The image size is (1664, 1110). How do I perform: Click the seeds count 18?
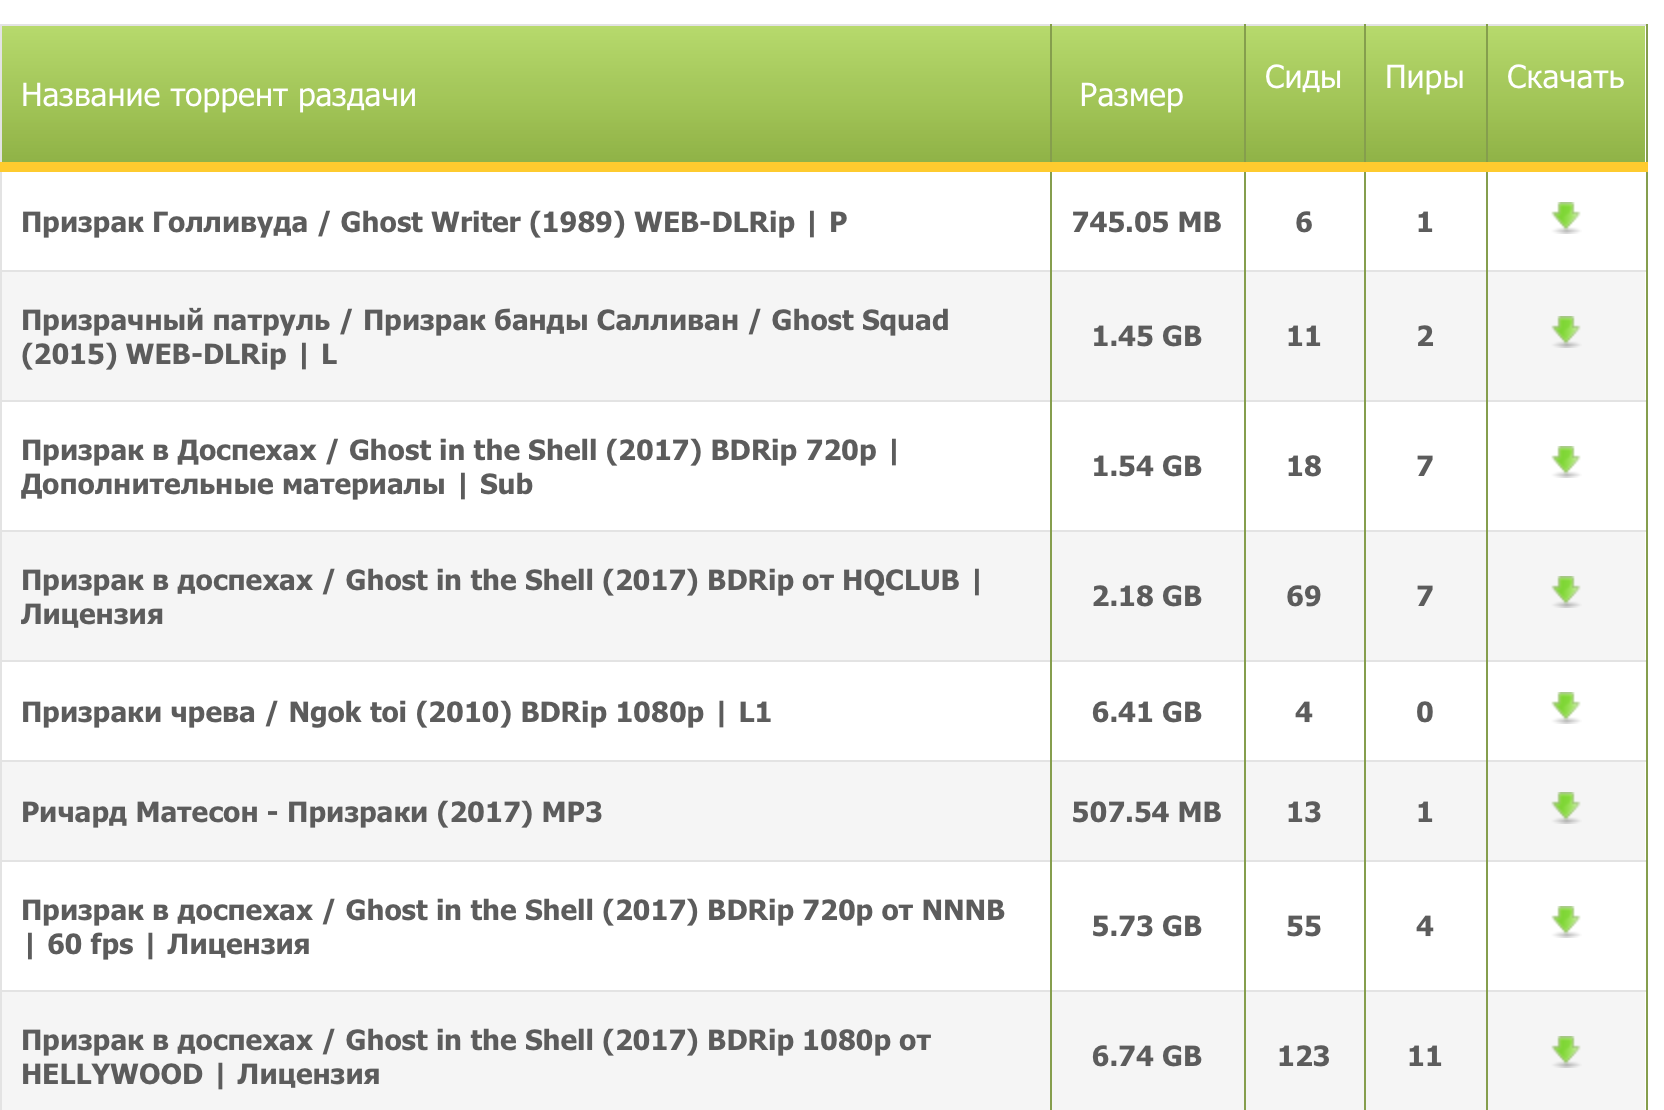(x=1304, y=466)
